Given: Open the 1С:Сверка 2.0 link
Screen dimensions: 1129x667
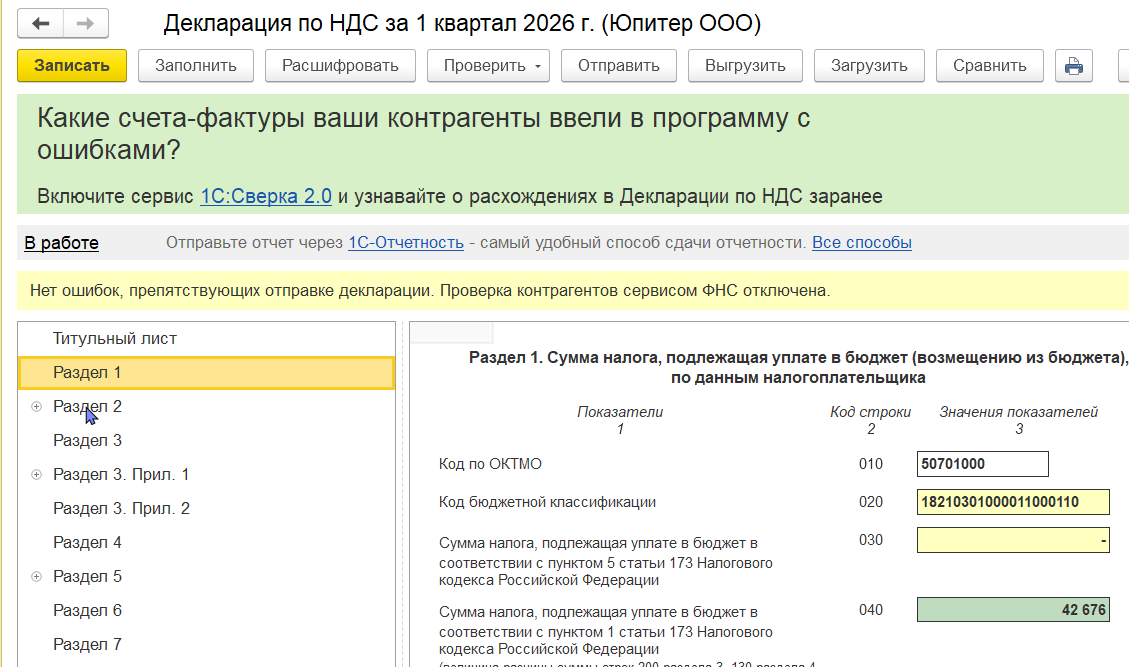Looking at the screenshot, I should (266, 196).
